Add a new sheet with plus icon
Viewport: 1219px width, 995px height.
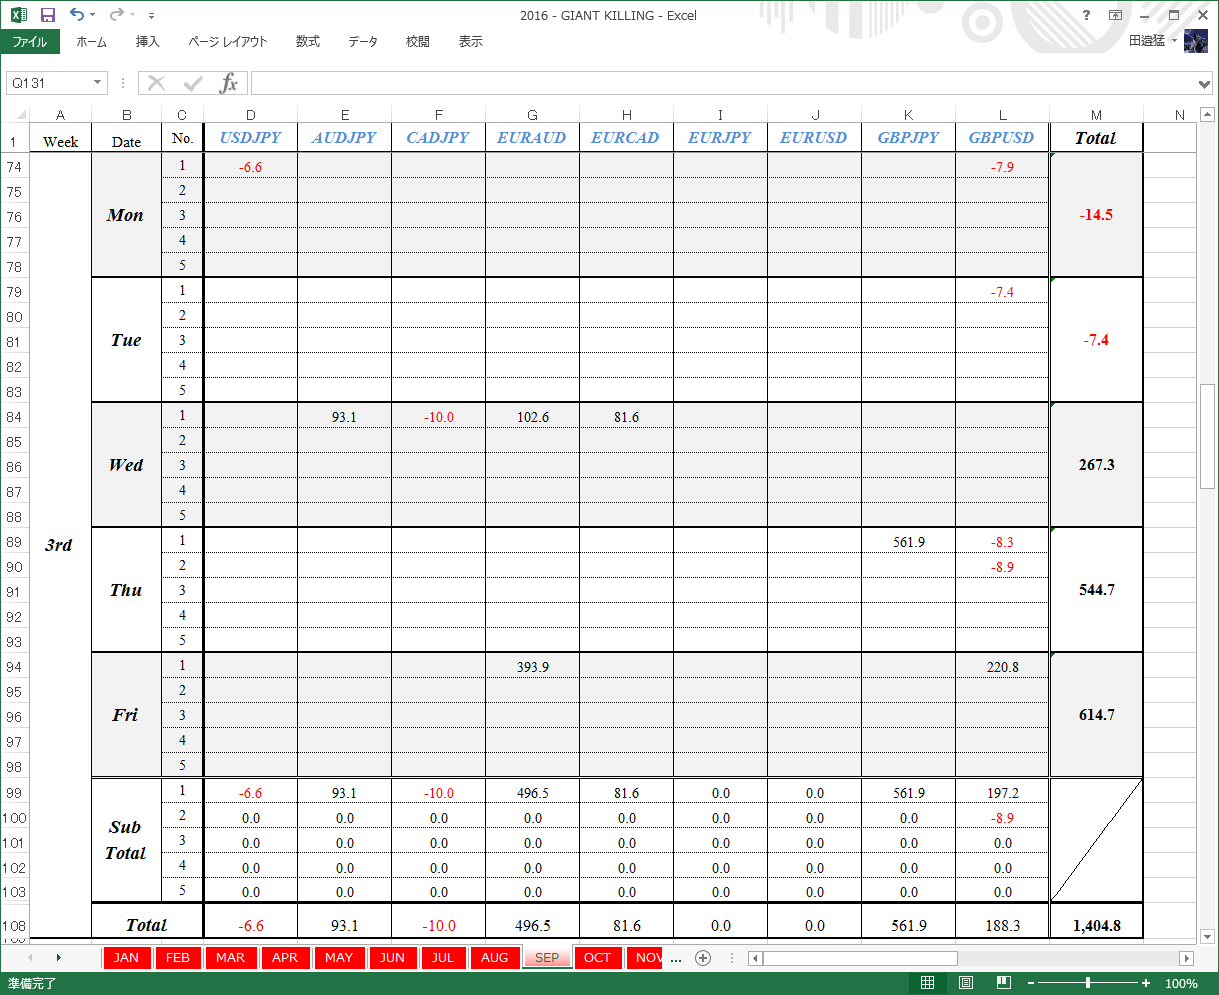(x=703, y=958)
